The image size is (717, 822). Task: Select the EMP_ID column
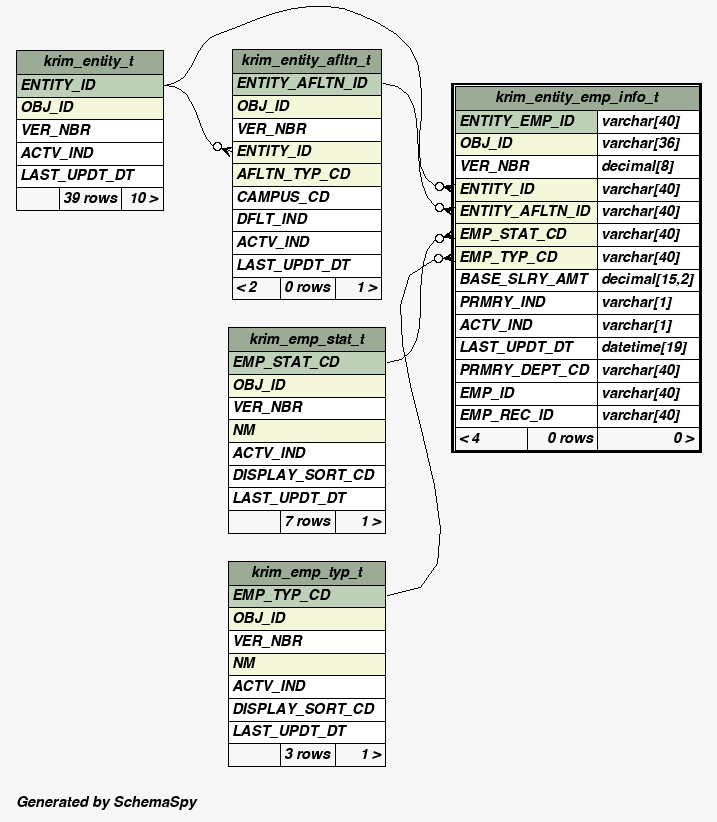tap(526, 393)
